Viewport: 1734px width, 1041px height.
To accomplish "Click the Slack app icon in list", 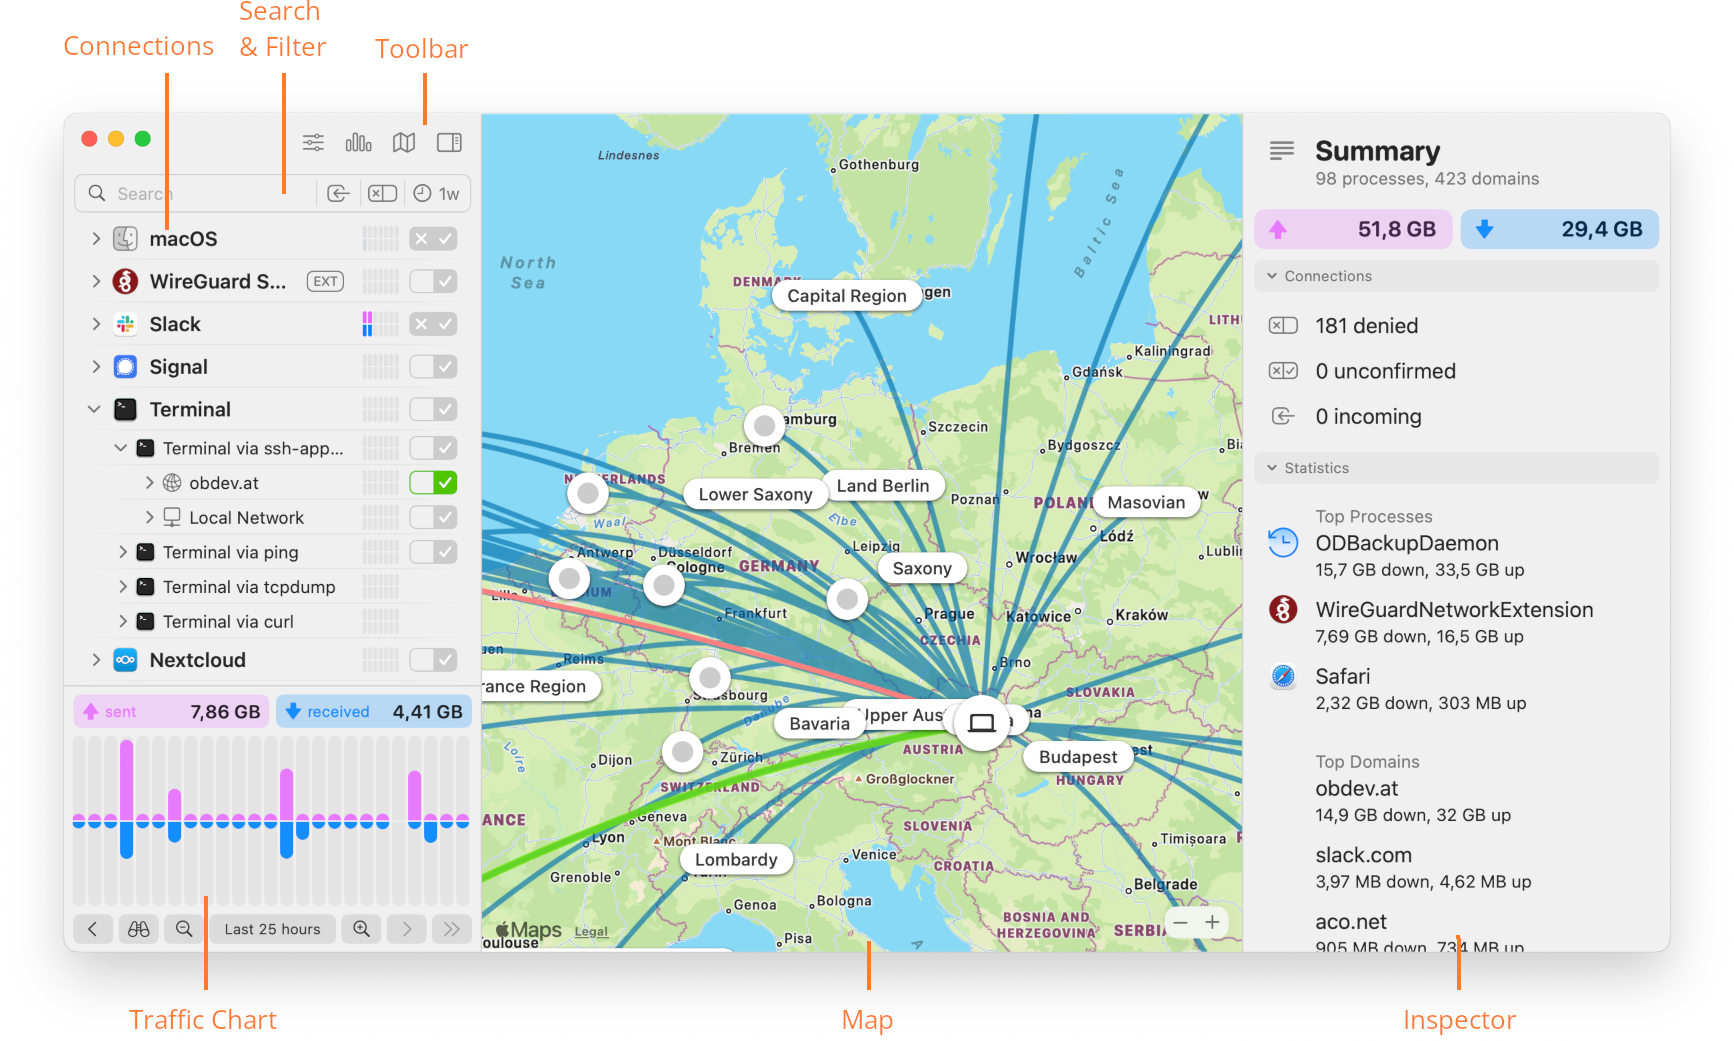I will (125, 324).
